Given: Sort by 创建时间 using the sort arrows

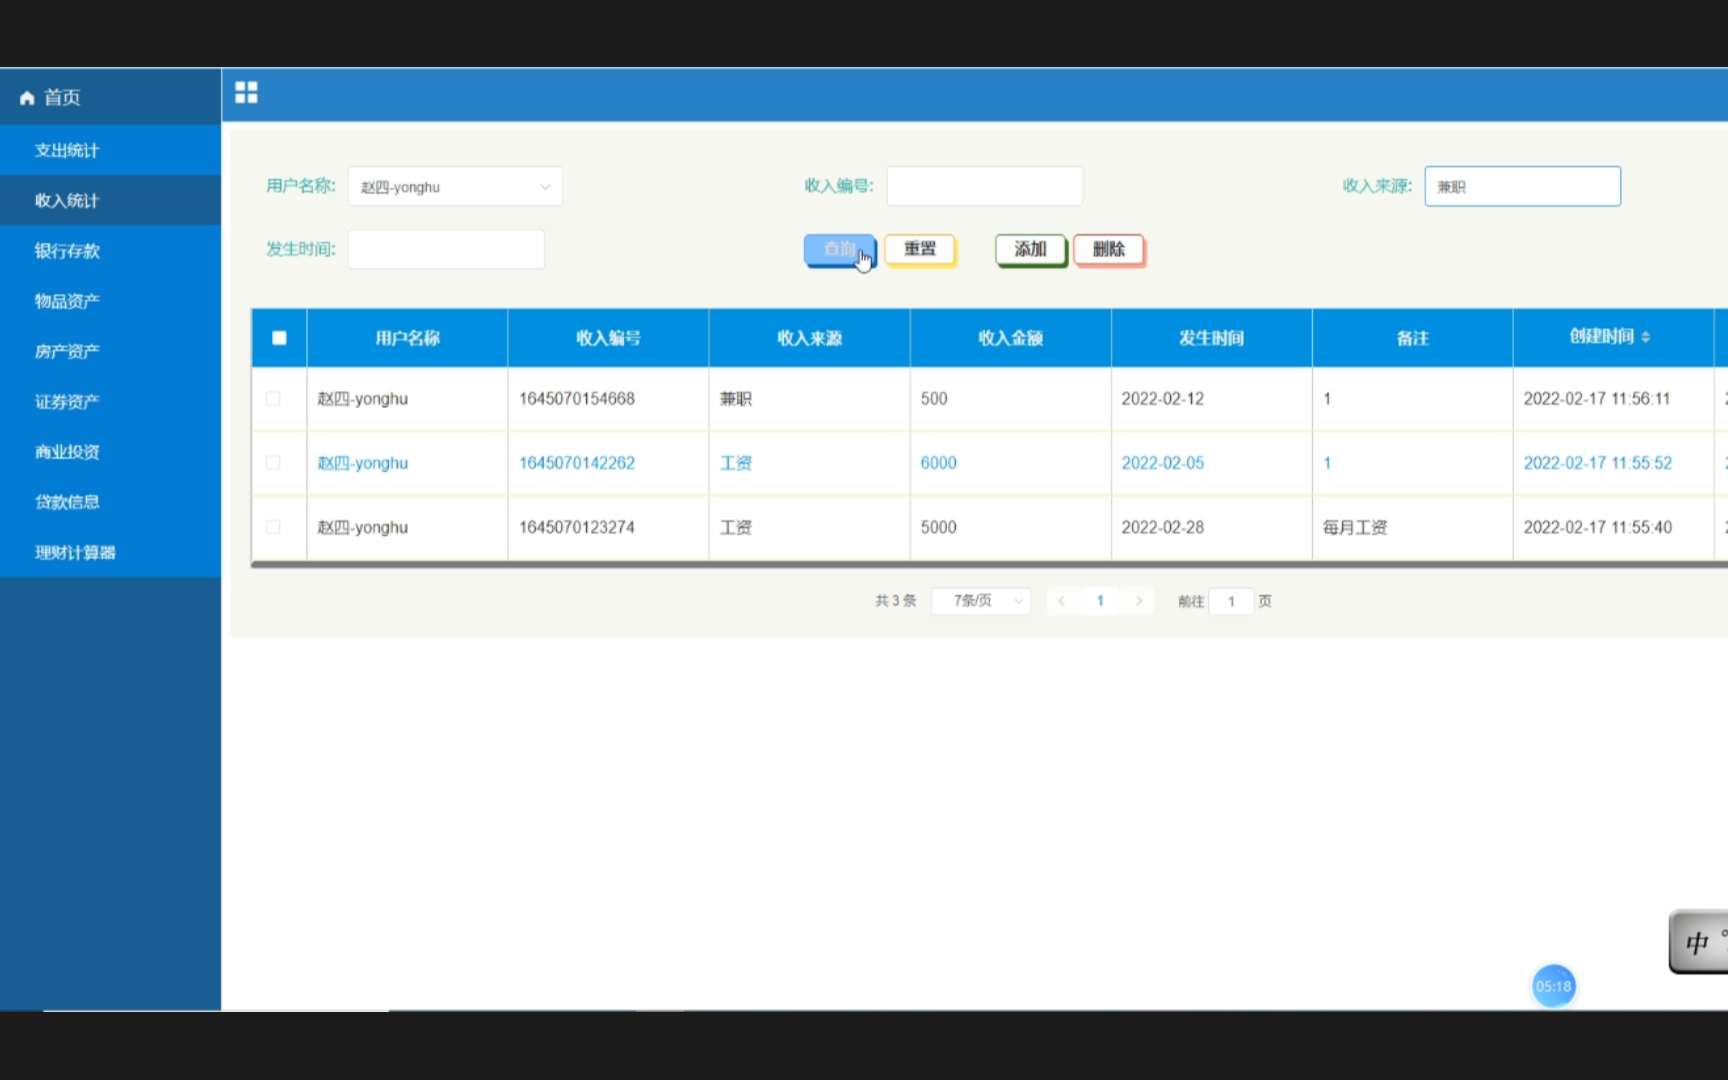Looking at the screenshot, I should [1645, 337].
